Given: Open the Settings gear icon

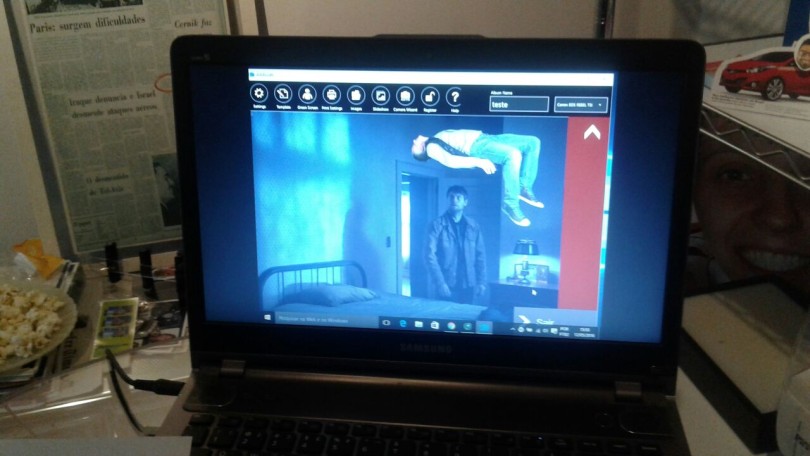Looking at the screenshot, I should [259, 93].
